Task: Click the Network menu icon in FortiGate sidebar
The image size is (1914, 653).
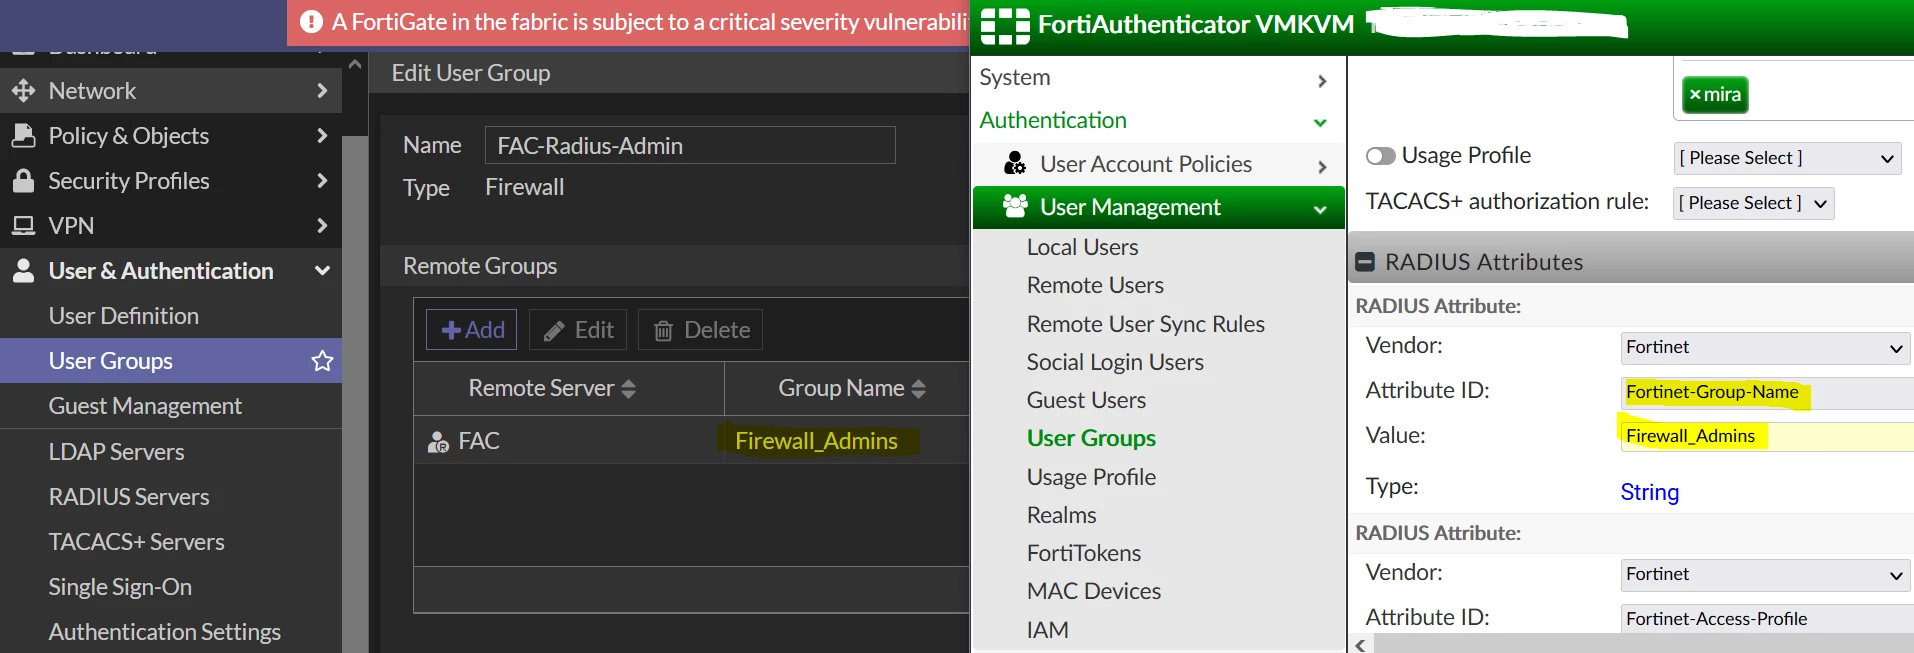Action: click(23, 91)
